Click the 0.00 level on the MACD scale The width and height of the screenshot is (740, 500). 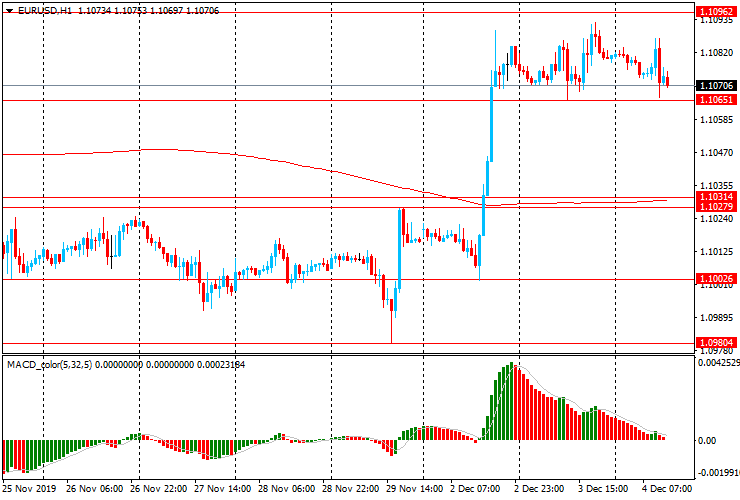(707, 441)
